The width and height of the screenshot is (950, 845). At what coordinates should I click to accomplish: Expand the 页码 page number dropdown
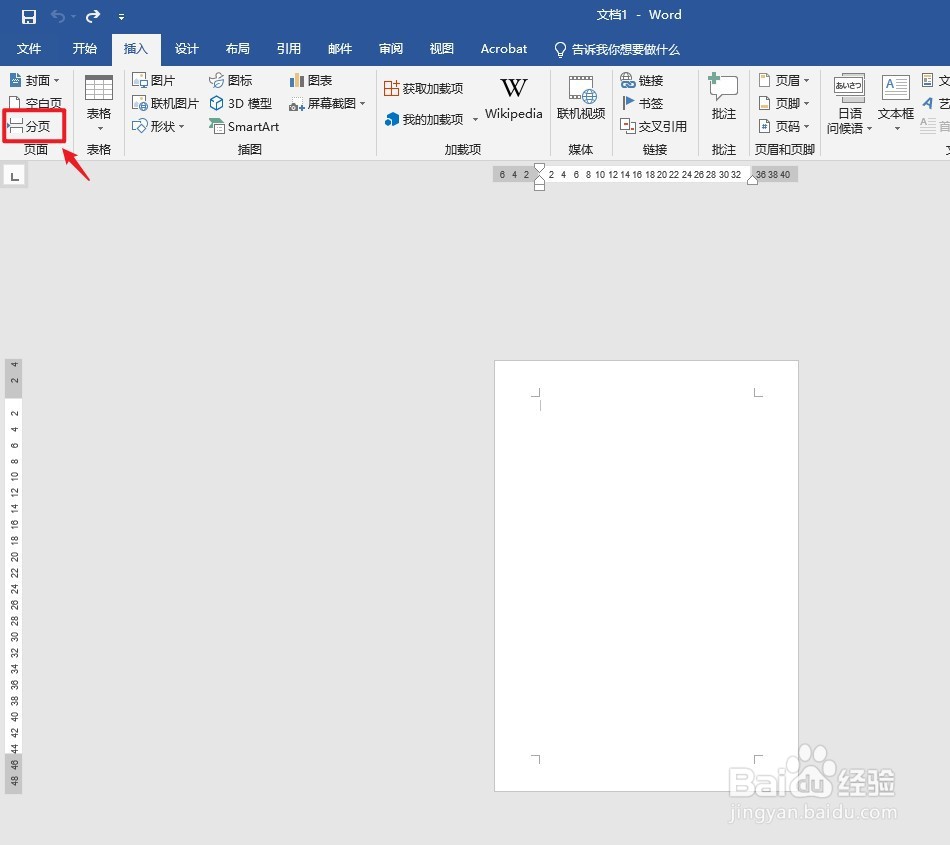[785, 126]
